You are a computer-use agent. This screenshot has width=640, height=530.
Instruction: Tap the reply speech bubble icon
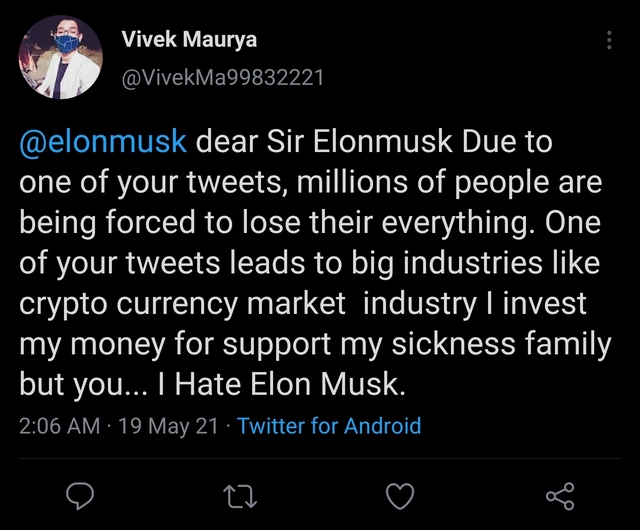(80, 495)
